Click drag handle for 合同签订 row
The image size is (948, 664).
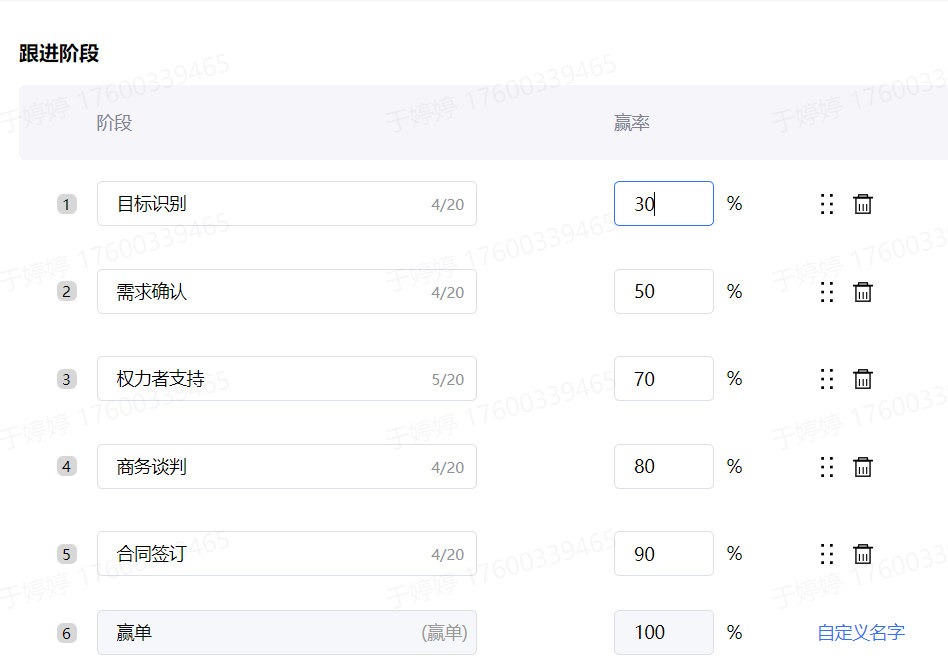[827, 554]
